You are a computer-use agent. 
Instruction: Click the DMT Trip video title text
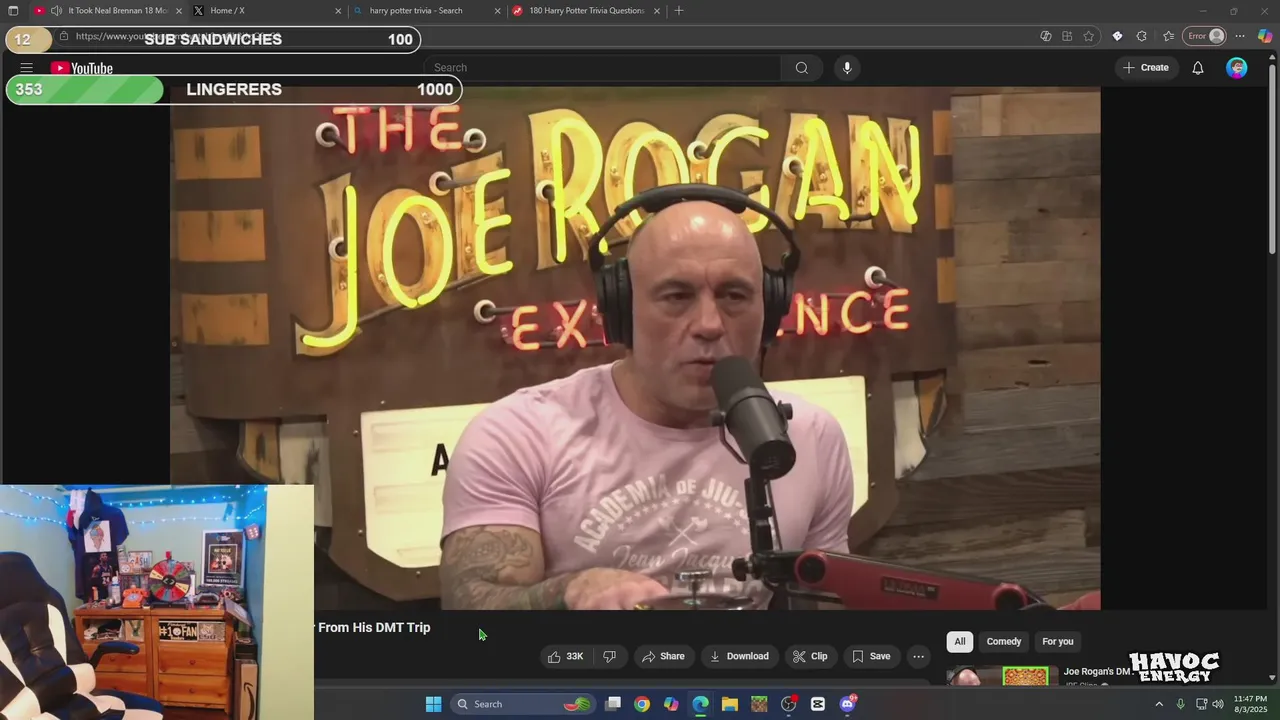pos(372,627)
